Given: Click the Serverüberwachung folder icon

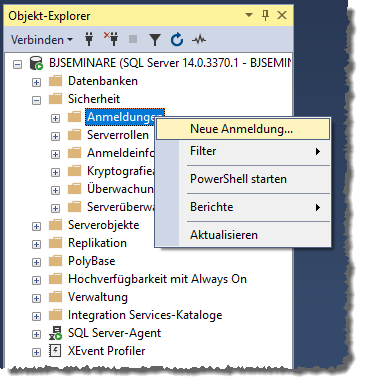Looking at the screenshot, I should [74, 207].
